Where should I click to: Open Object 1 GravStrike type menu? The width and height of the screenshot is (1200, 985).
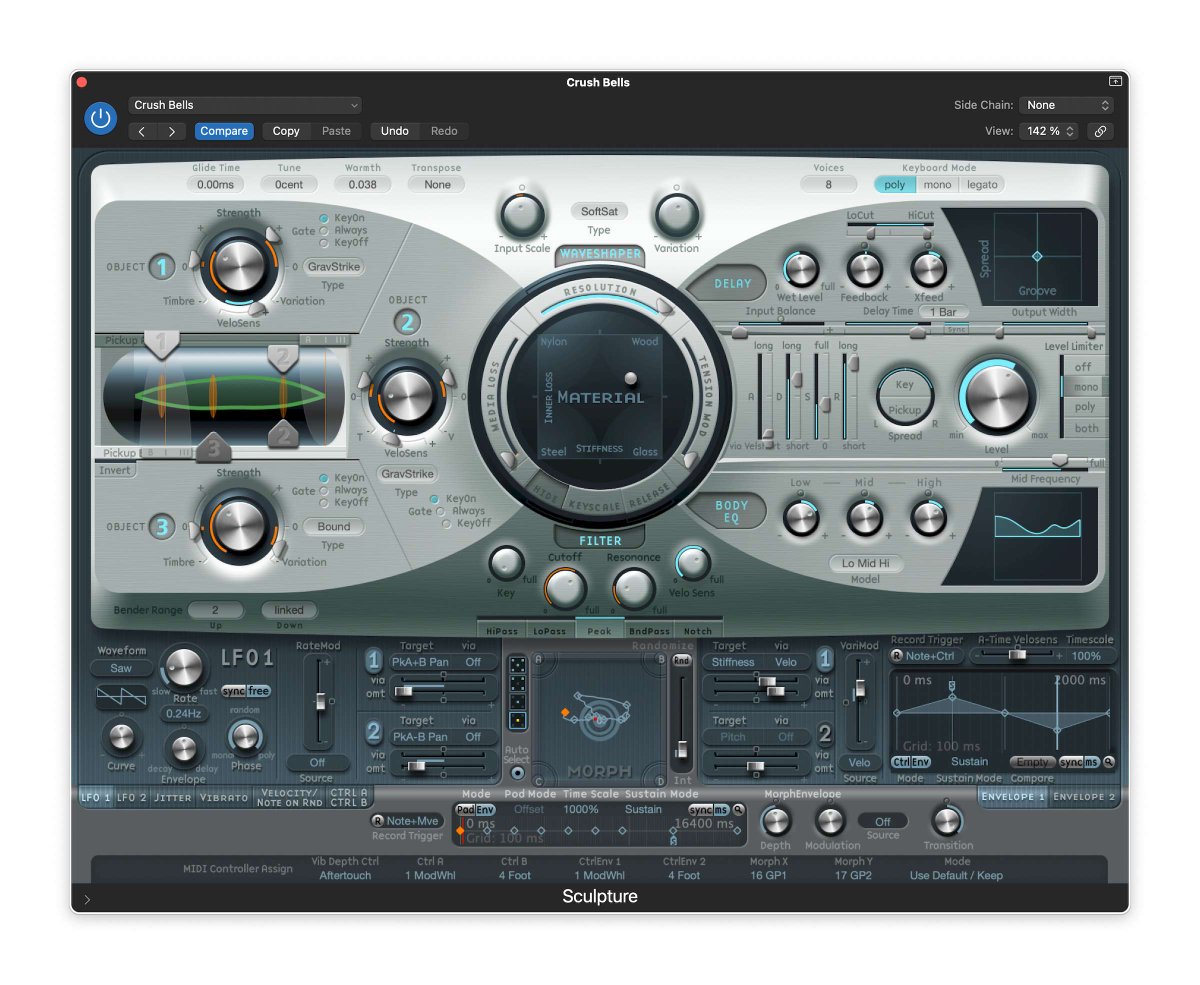(333, 267)
